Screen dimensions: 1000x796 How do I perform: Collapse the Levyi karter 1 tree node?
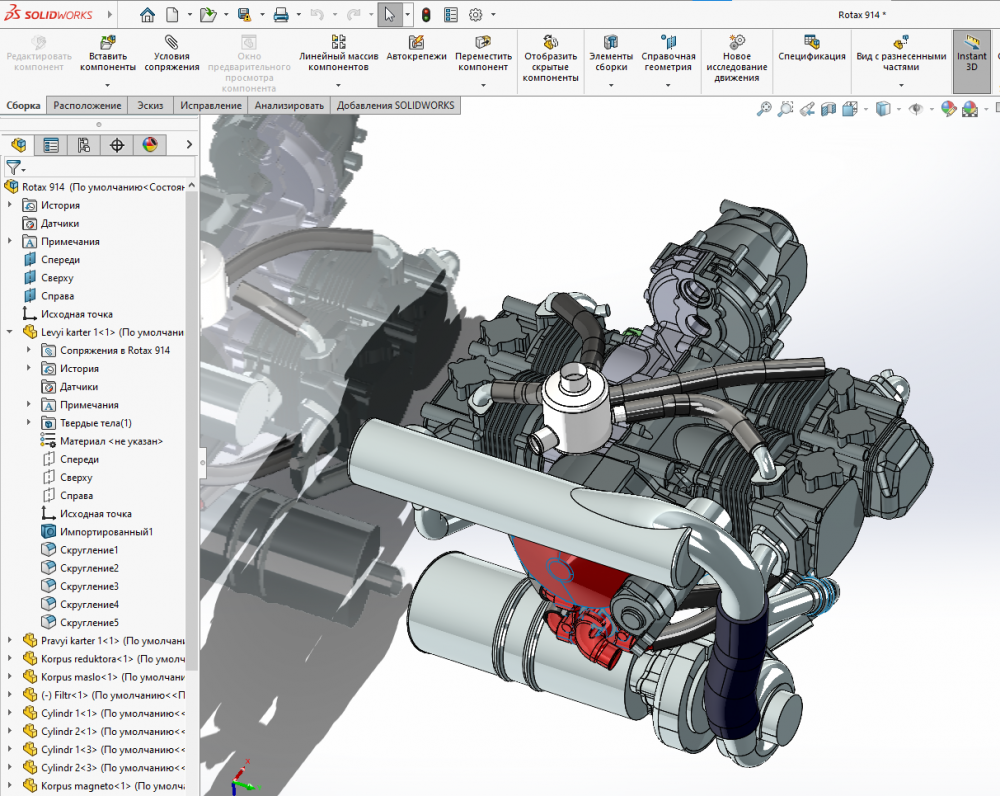point(10,332)
